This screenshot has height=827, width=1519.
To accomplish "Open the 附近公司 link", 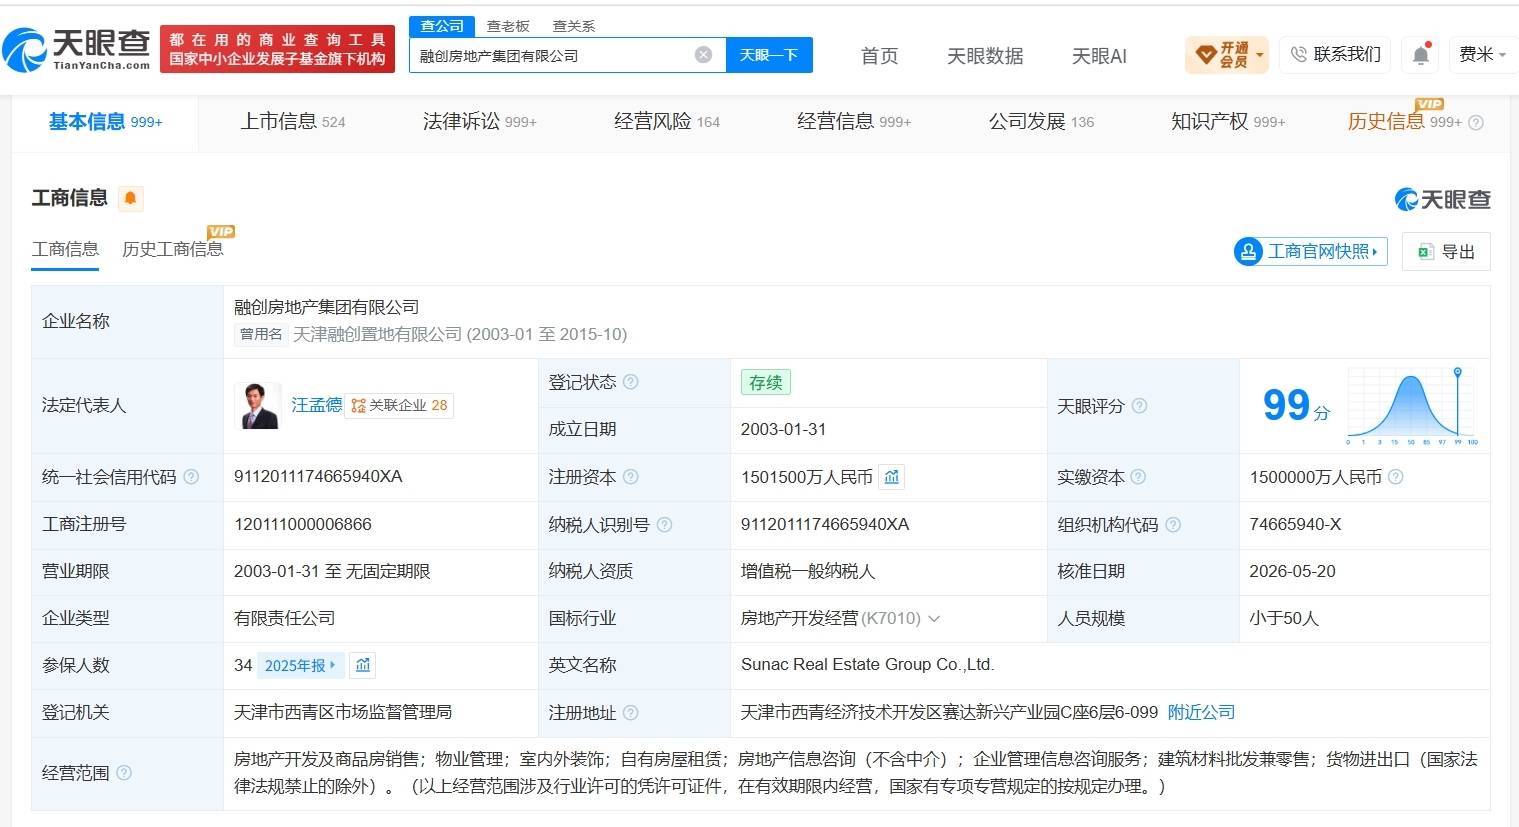I will 1201,712.
